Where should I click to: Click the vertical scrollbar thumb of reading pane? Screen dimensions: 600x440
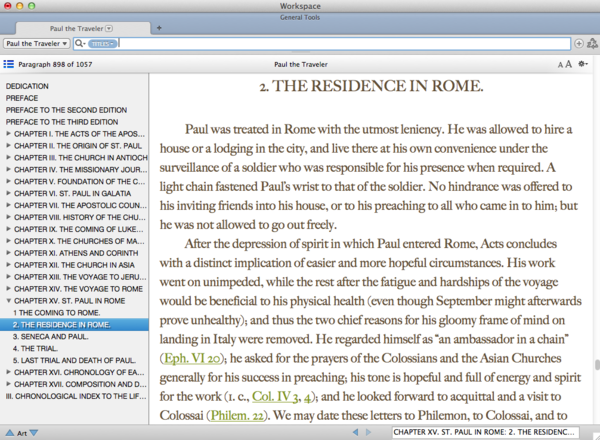597,365
